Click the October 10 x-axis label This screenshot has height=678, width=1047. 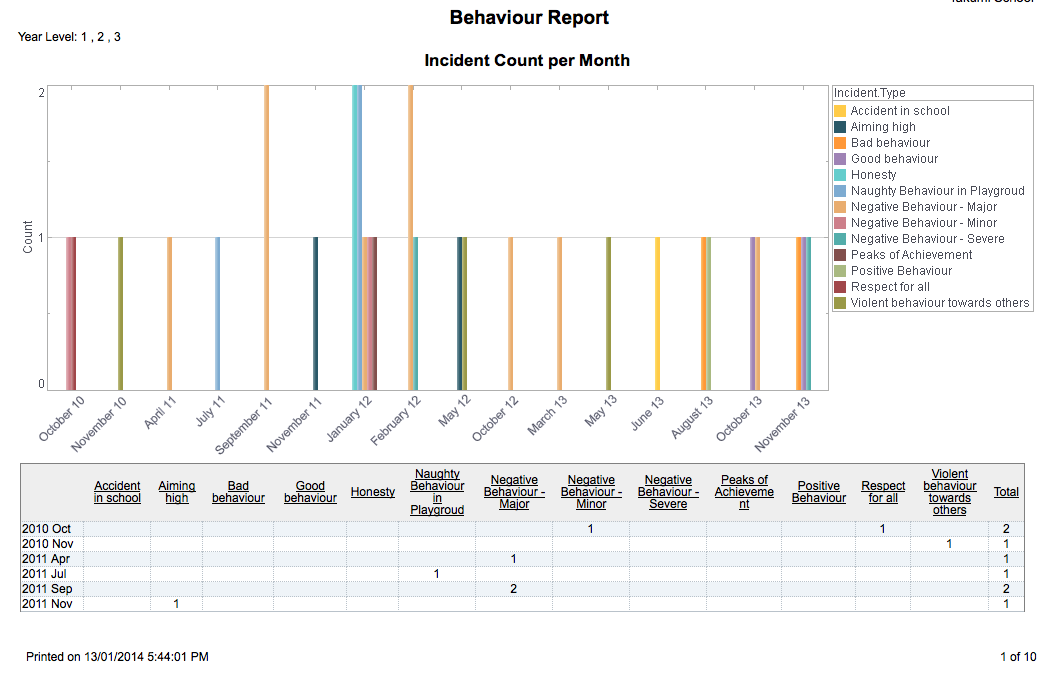(61, 419)
